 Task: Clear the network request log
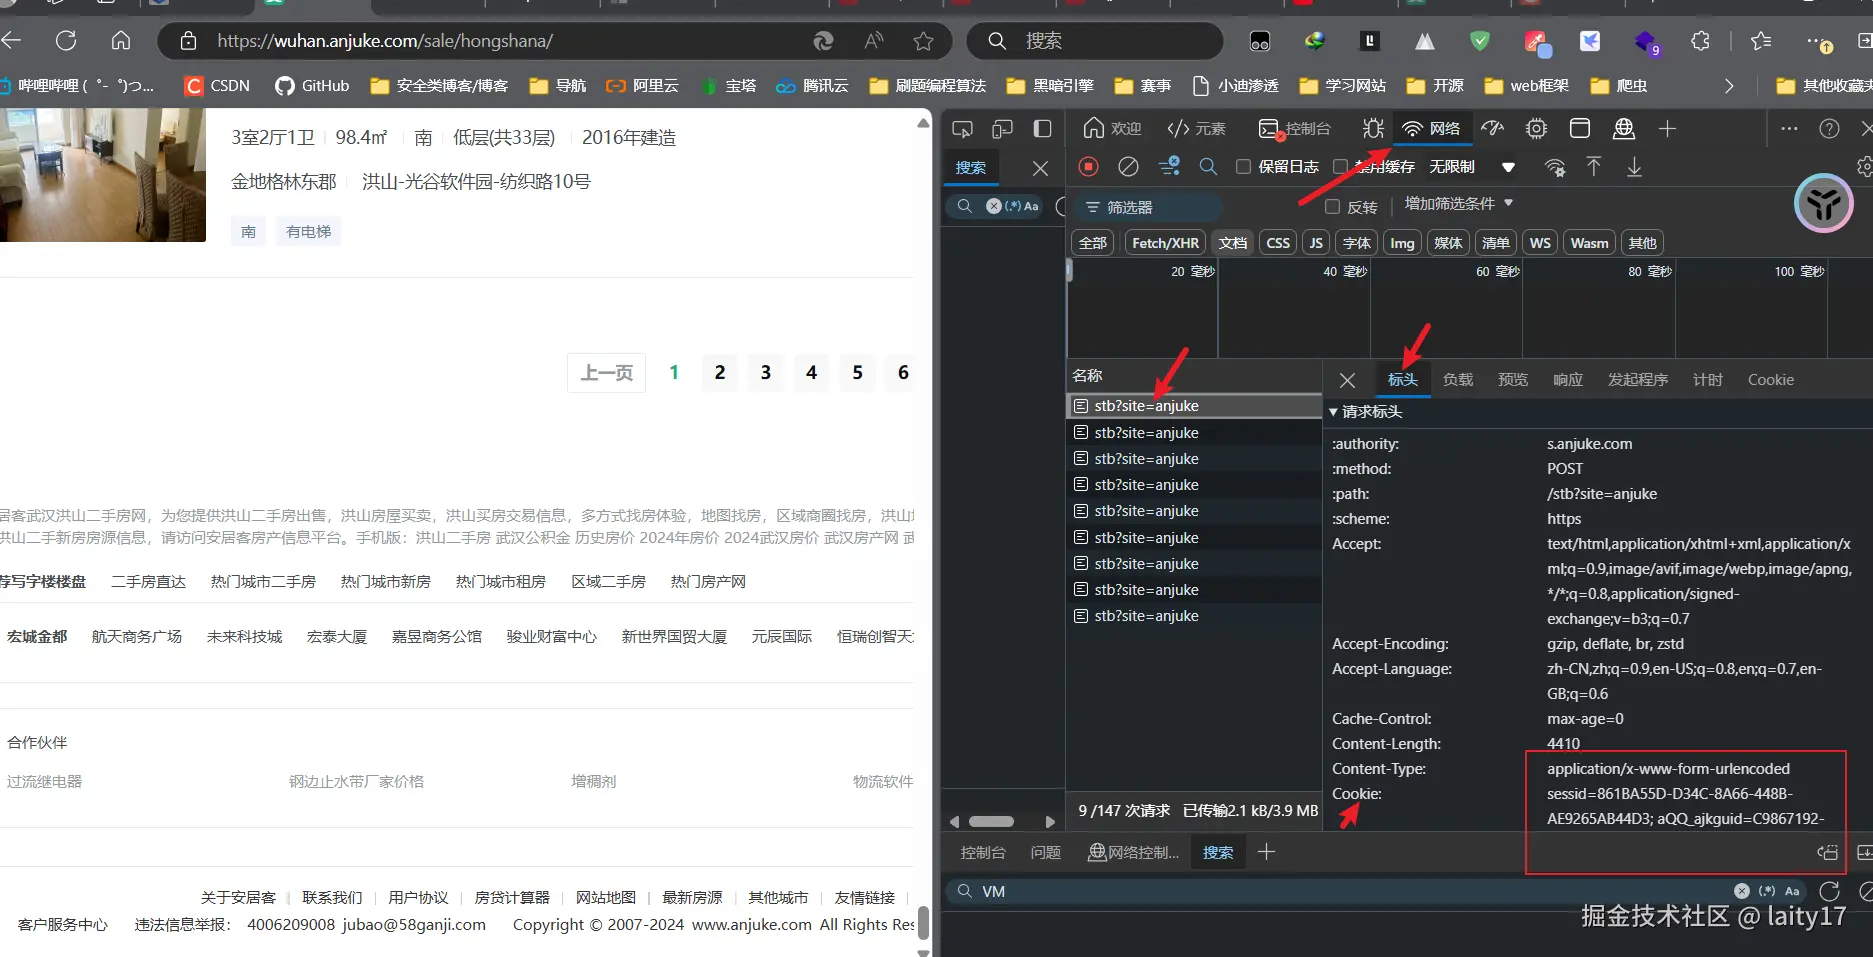[x=1129, y=166]
